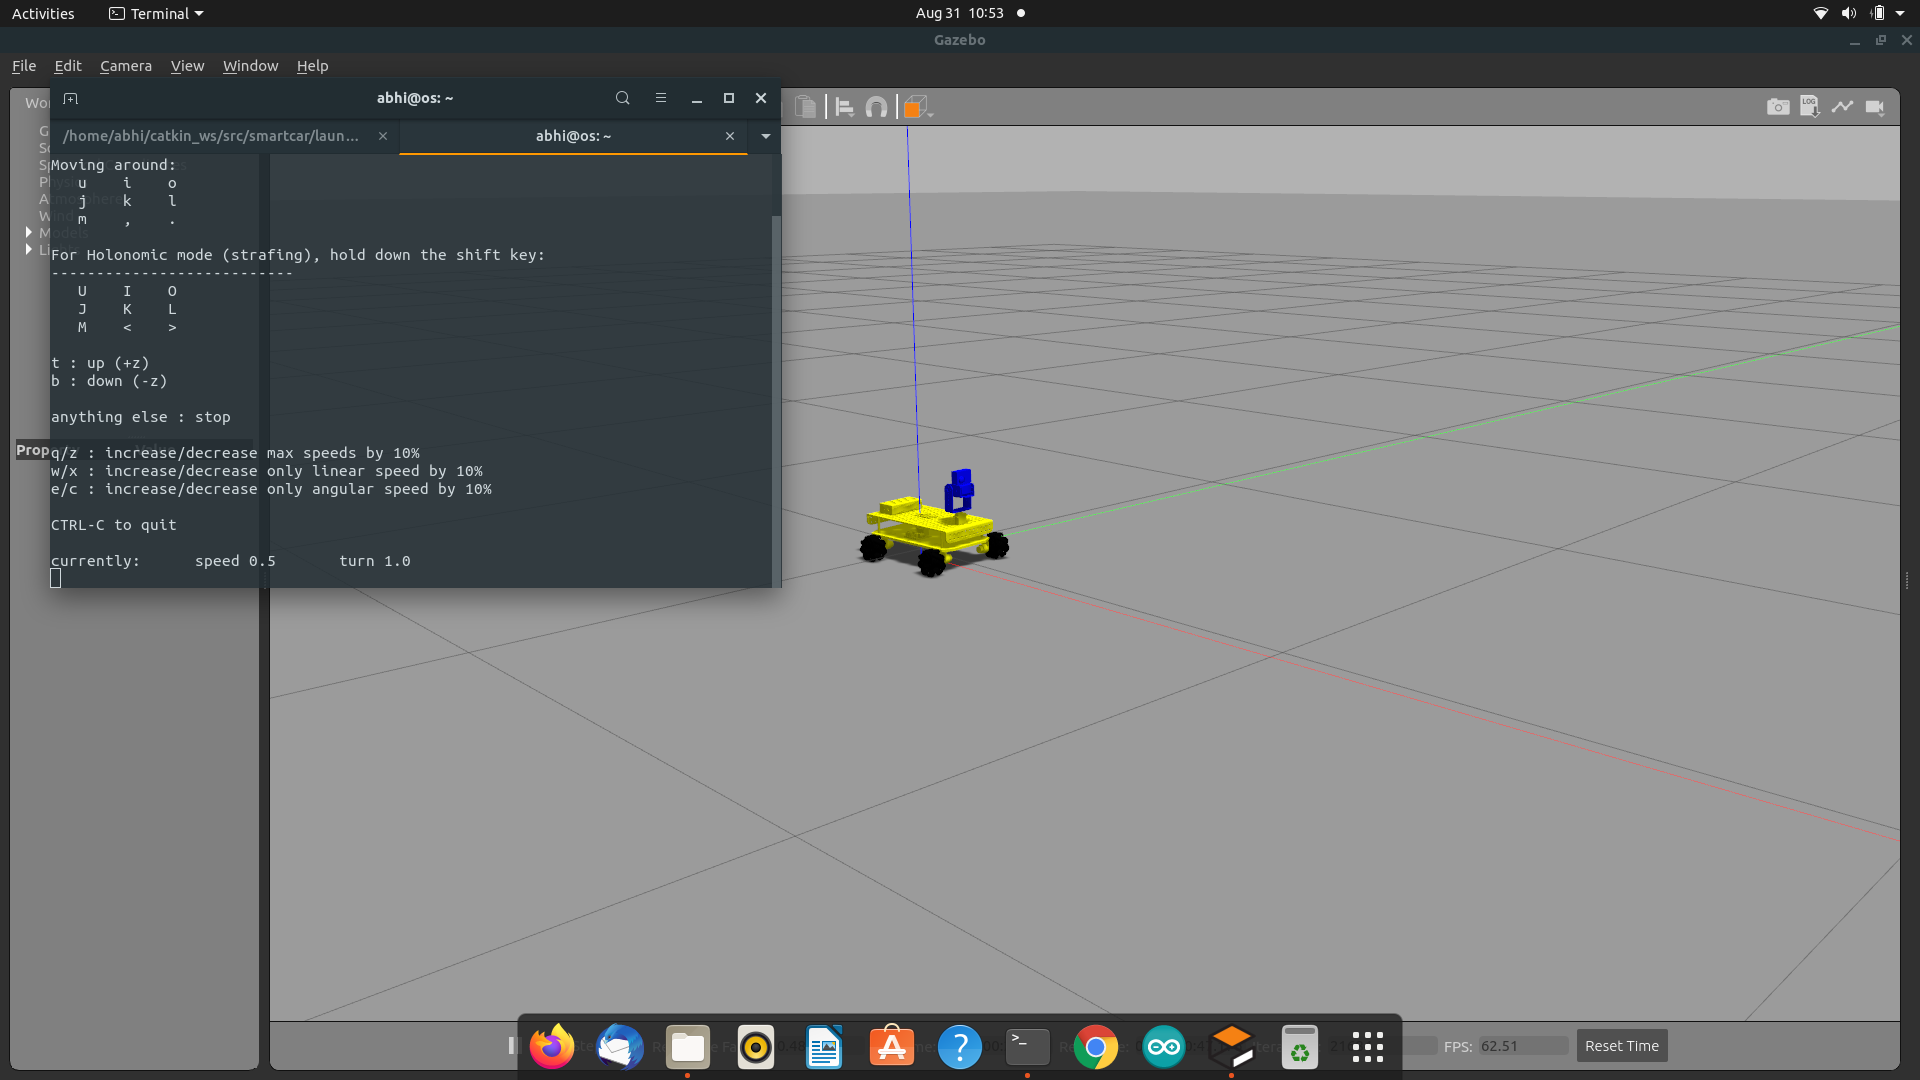Viewport: 1920px width, 1080px height.
Task: Insert a box using the cube icon
Action: click(914, 105)
